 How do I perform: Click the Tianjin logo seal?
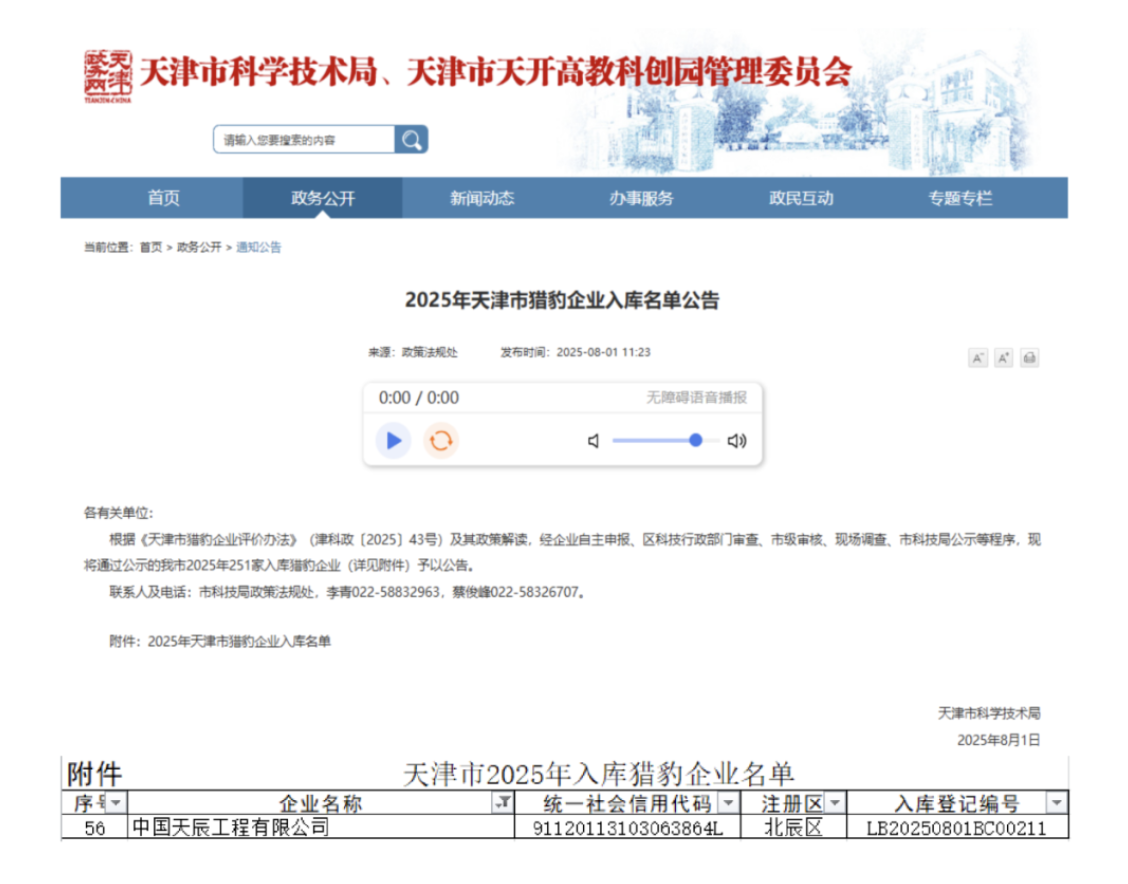pos(107,76)
